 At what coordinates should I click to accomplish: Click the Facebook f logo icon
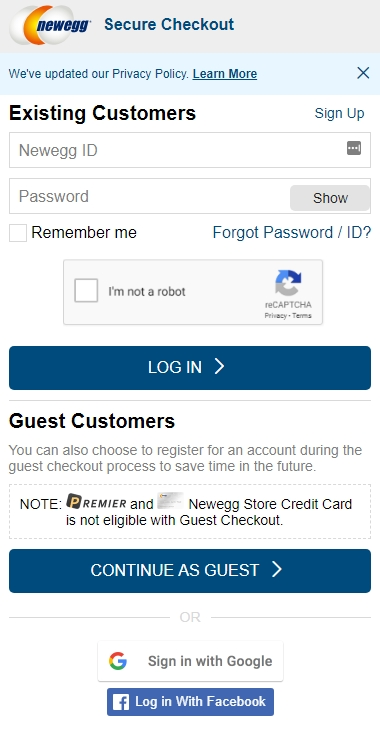pos(121,702)
